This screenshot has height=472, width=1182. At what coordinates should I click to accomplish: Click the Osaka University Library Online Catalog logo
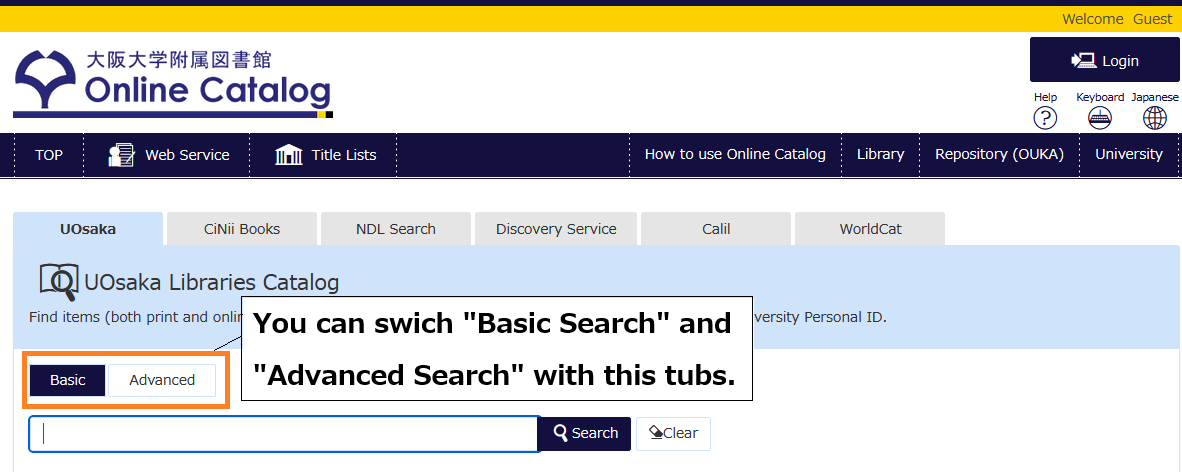point(172,82)
